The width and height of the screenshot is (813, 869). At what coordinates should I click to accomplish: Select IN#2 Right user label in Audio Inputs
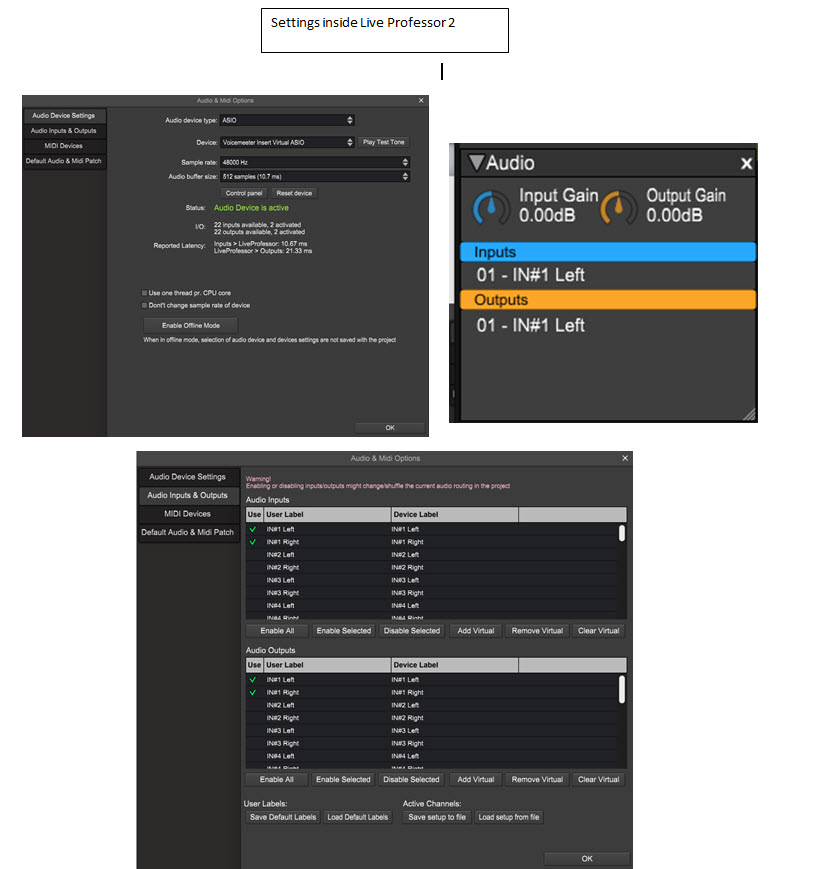(x=283, y=568)
